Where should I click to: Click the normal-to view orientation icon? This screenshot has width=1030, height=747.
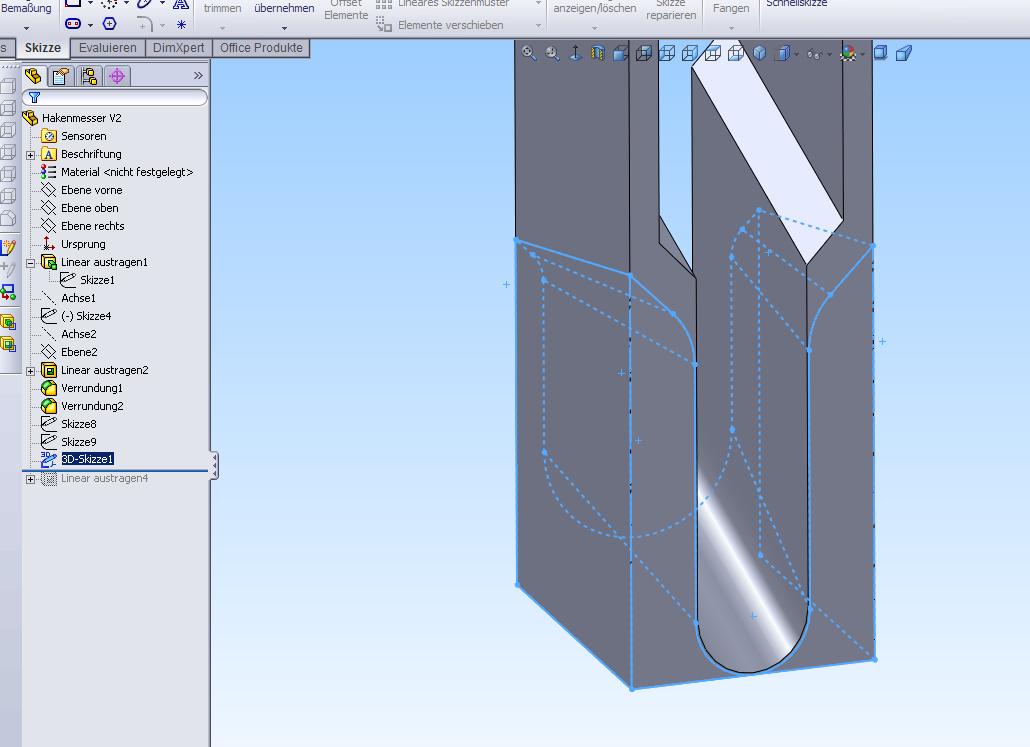(x=575, y=53)
